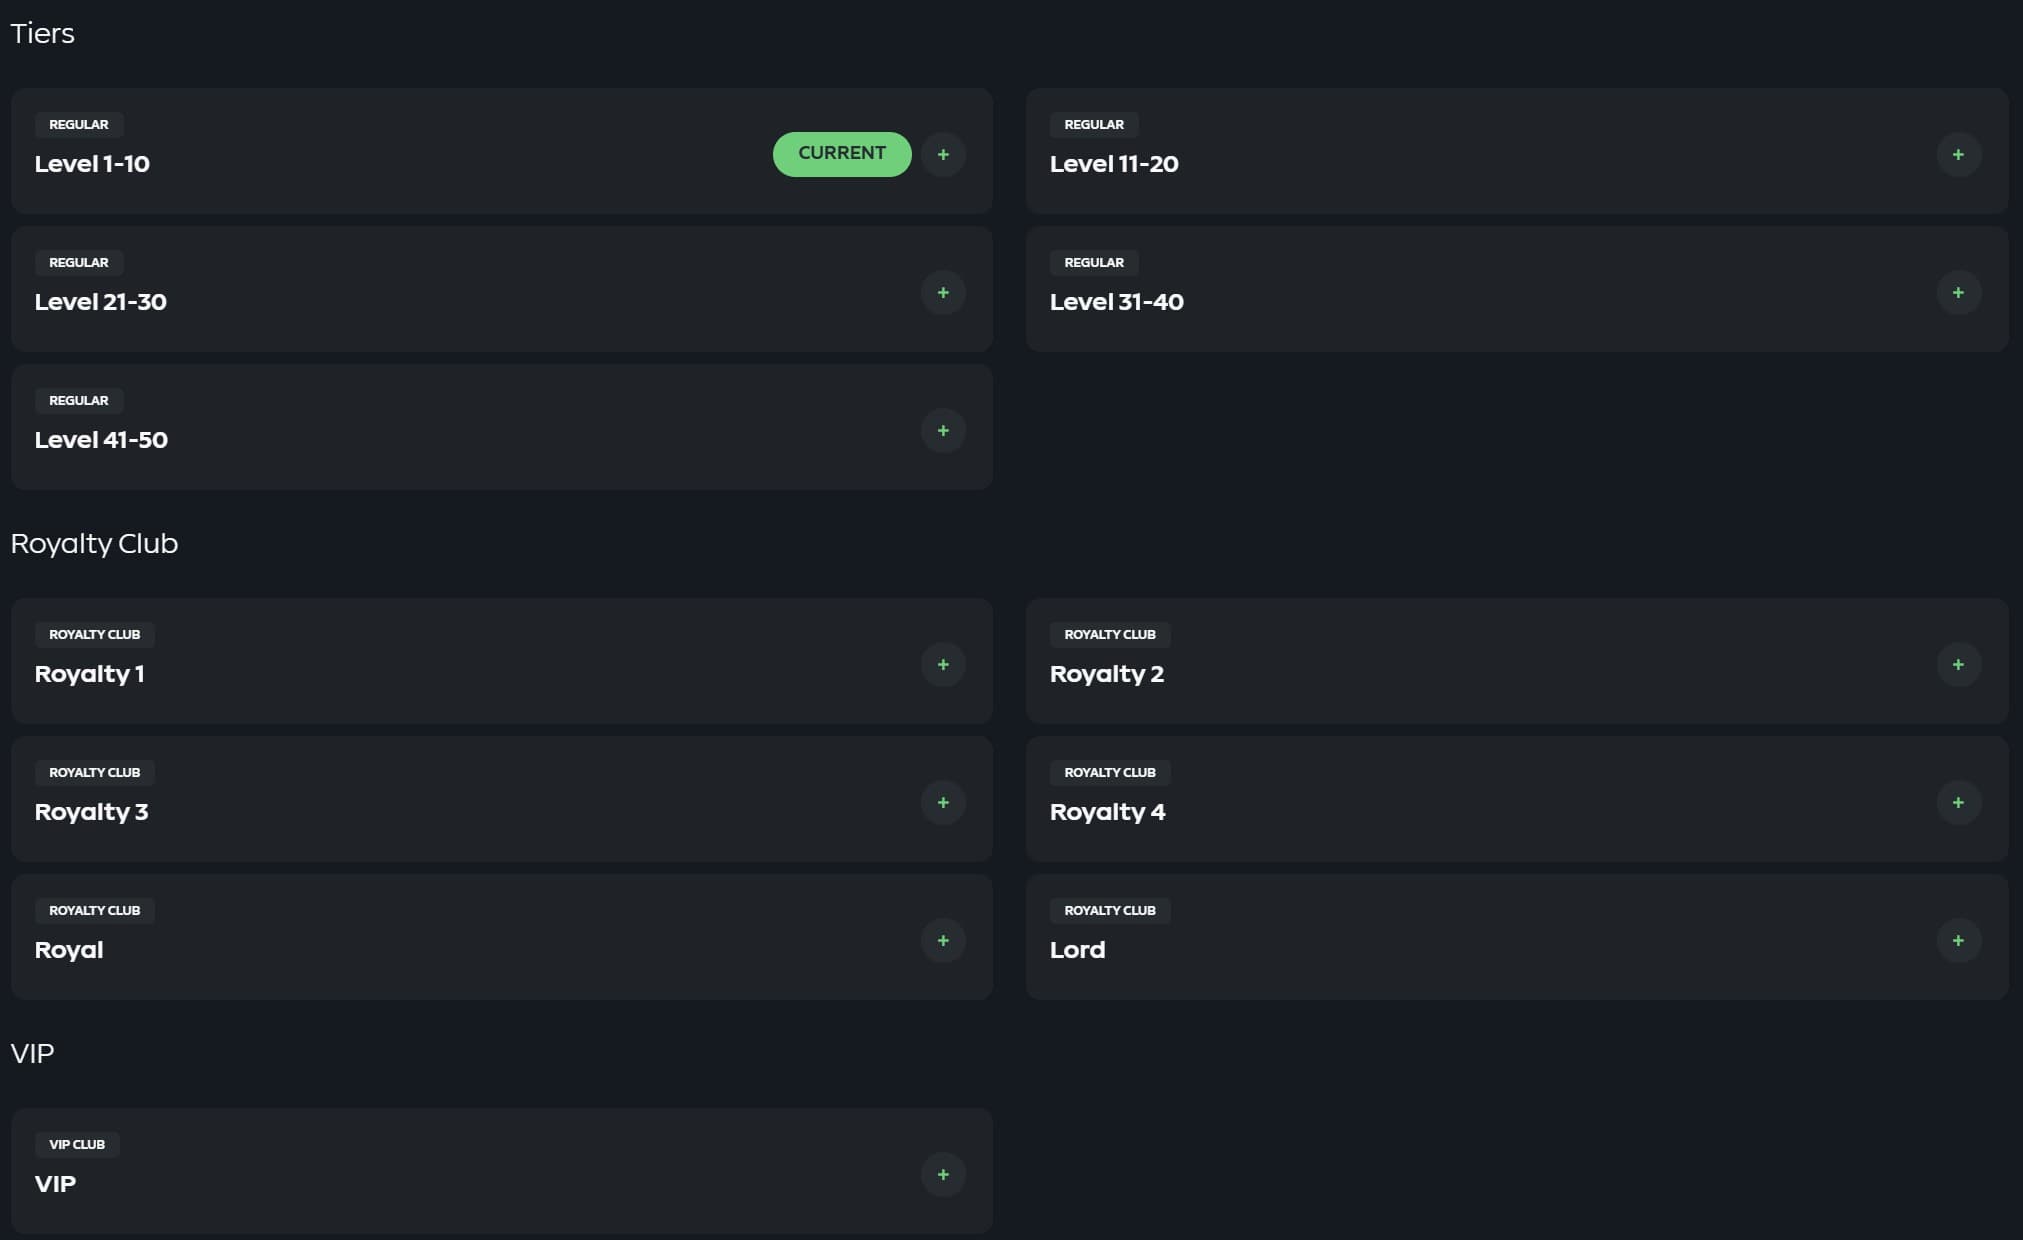Click the plus icon on Royalty 3
Viewport: 2023px width, 1240px height.
click(x=943, y=802)
